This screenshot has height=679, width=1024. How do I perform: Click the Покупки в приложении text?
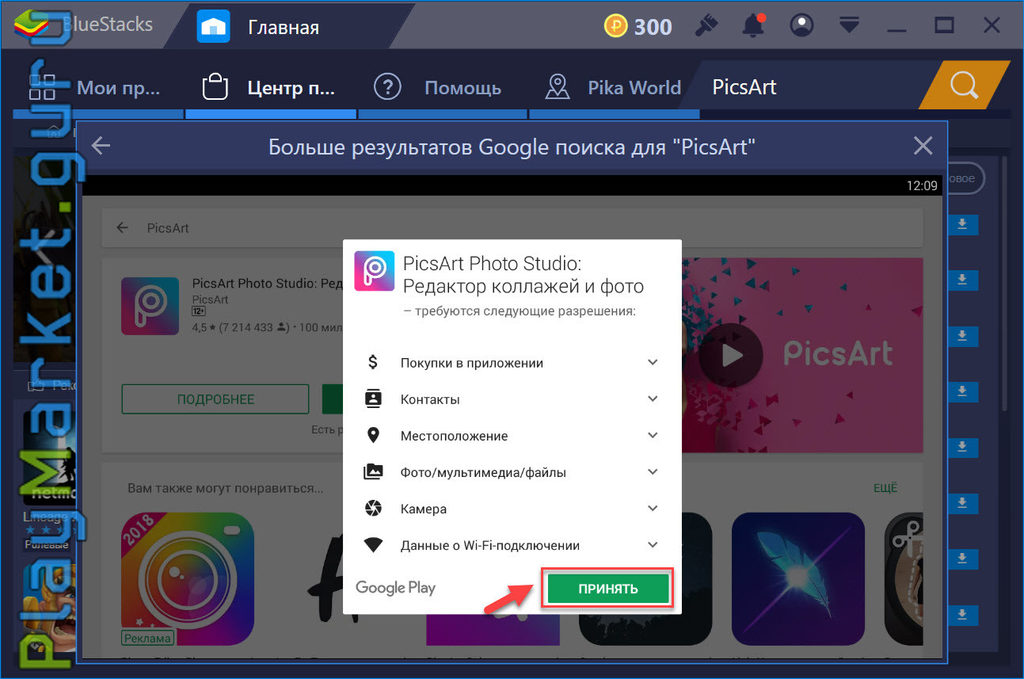(x=472, y=363)
